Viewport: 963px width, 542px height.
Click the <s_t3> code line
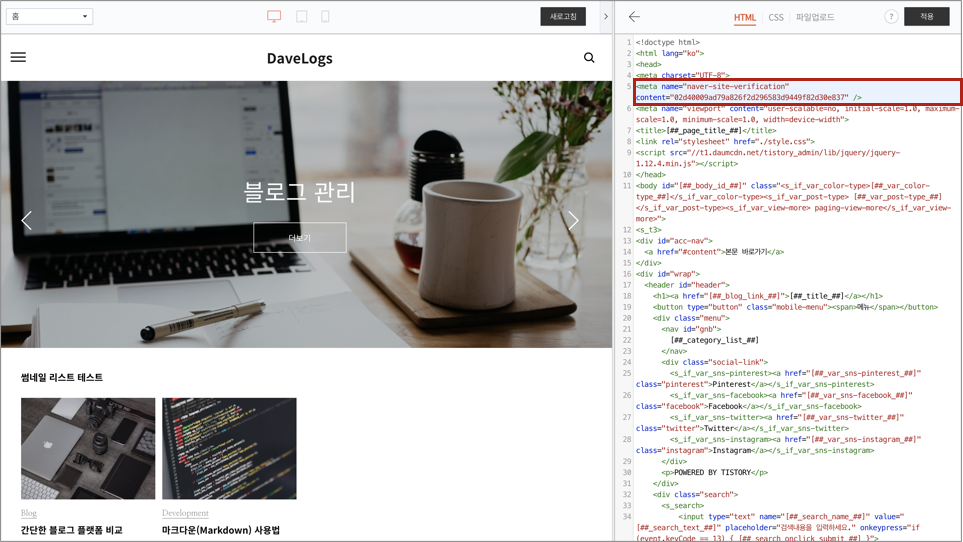click(649, 230)
